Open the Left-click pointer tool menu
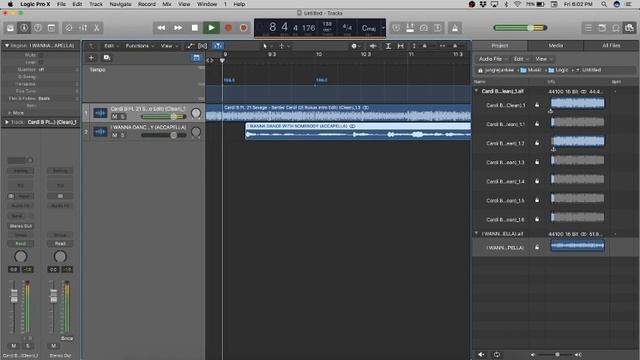Viewport: 640px width, 360px height. point(267,46)
